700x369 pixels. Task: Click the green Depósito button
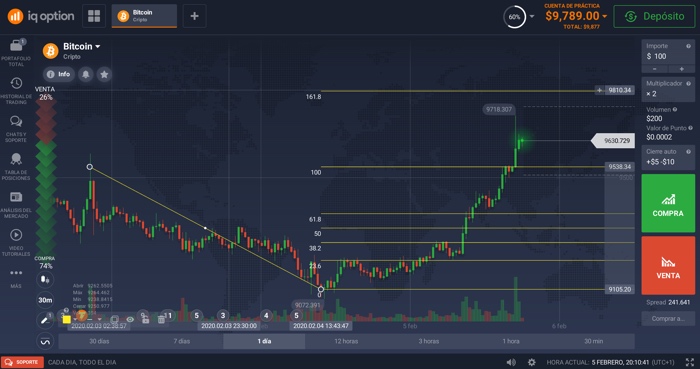point(654,17)
